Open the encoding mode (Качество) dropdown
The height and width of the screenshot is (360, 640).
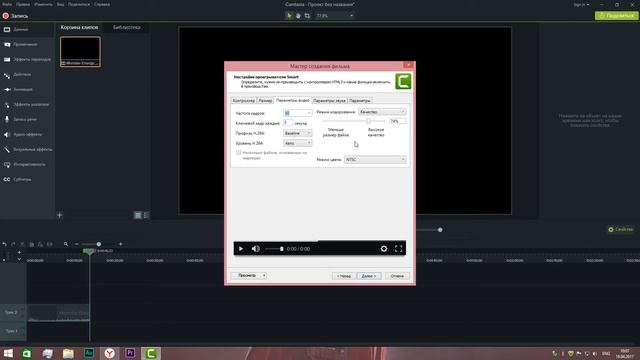(382, 112)
